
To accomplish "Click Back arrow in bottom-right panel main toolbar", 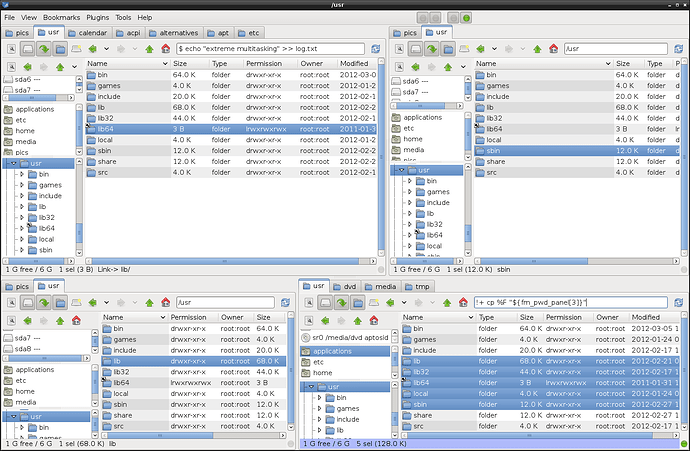I will pos(390,303).
